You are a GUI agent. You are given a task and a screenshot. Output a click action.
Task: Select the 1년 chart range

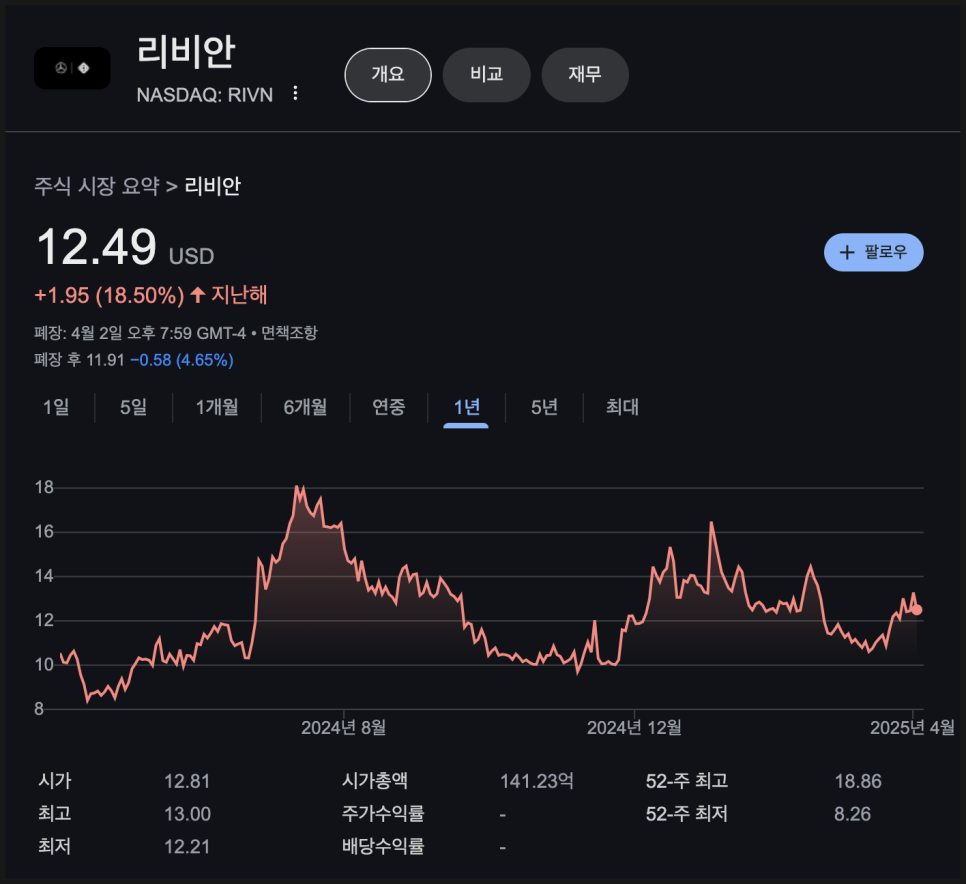[466, 407]
